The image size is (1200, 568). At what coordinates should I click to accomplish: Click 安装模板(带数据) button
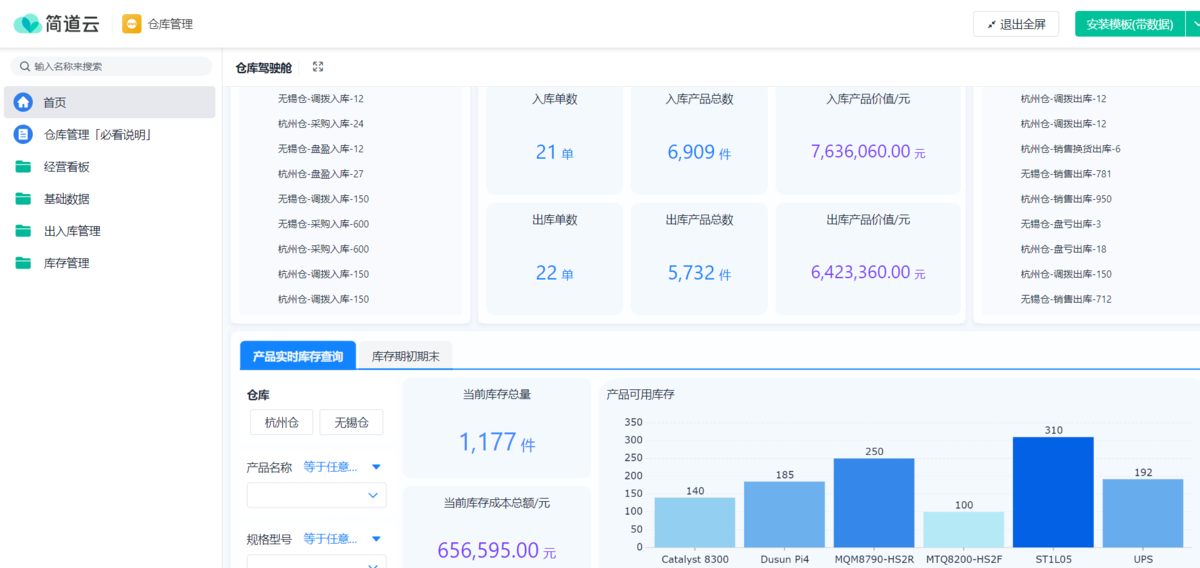[x=1129, y=24]
